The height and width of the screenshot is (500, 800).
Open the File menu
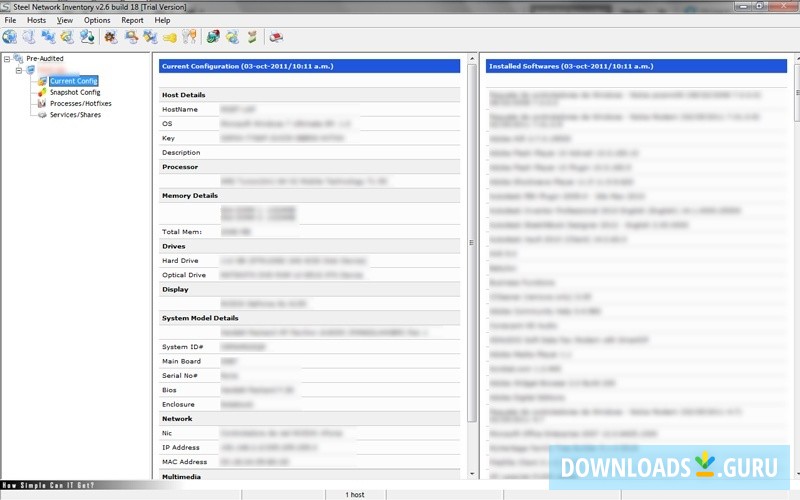(10, 20)
